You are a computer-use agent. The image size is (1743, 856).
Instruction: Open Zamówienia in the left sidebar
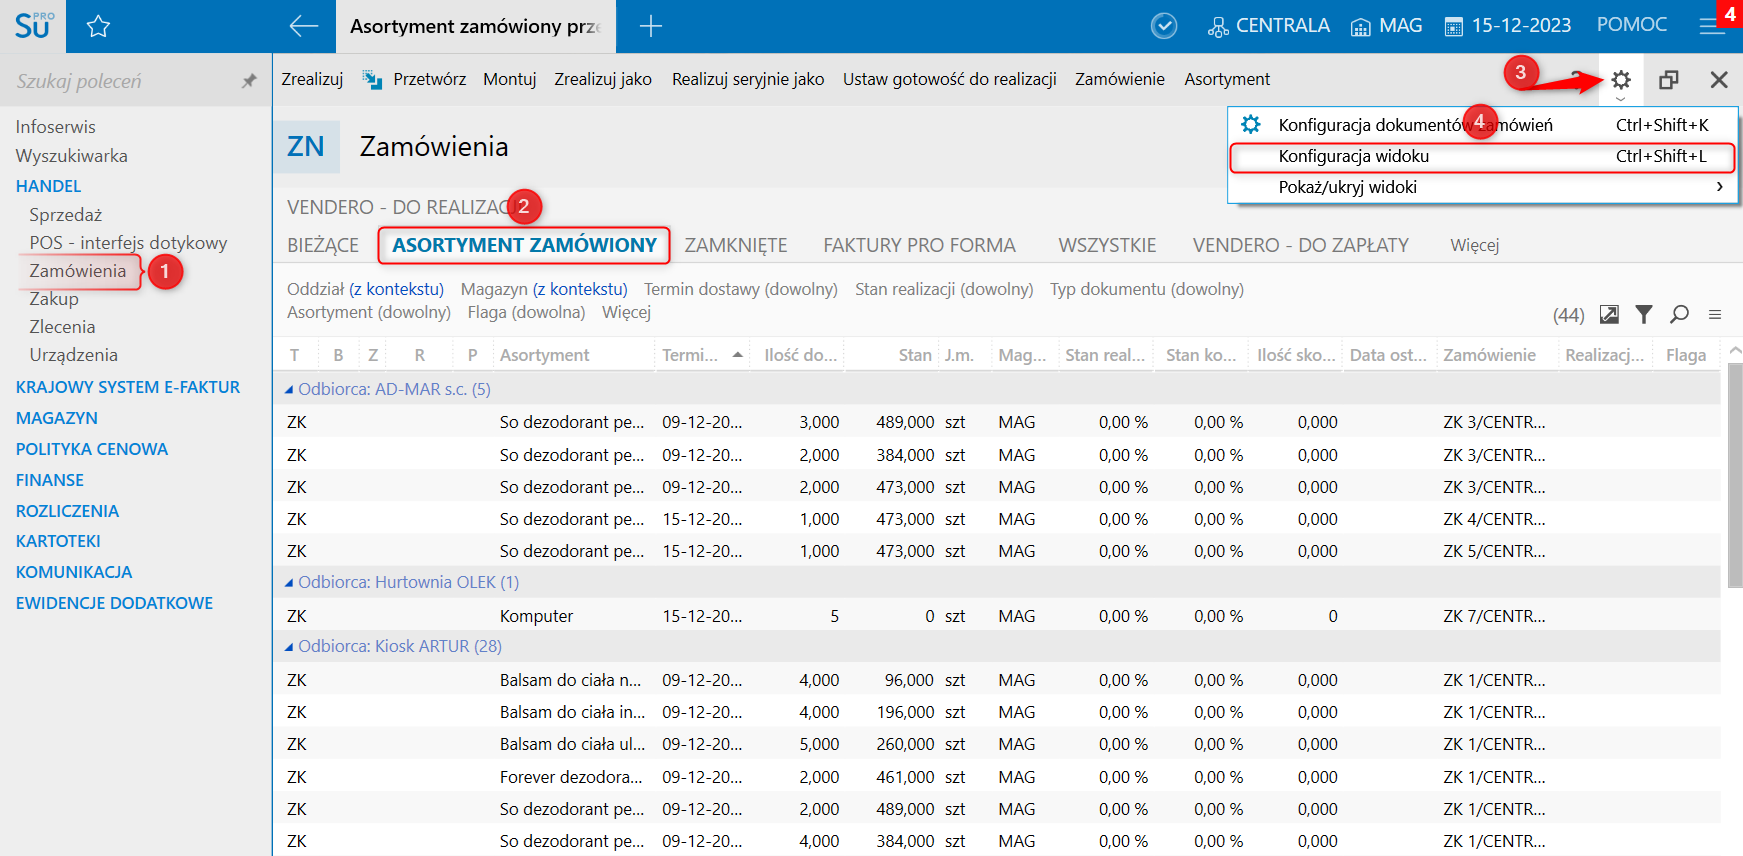point(78,271)
